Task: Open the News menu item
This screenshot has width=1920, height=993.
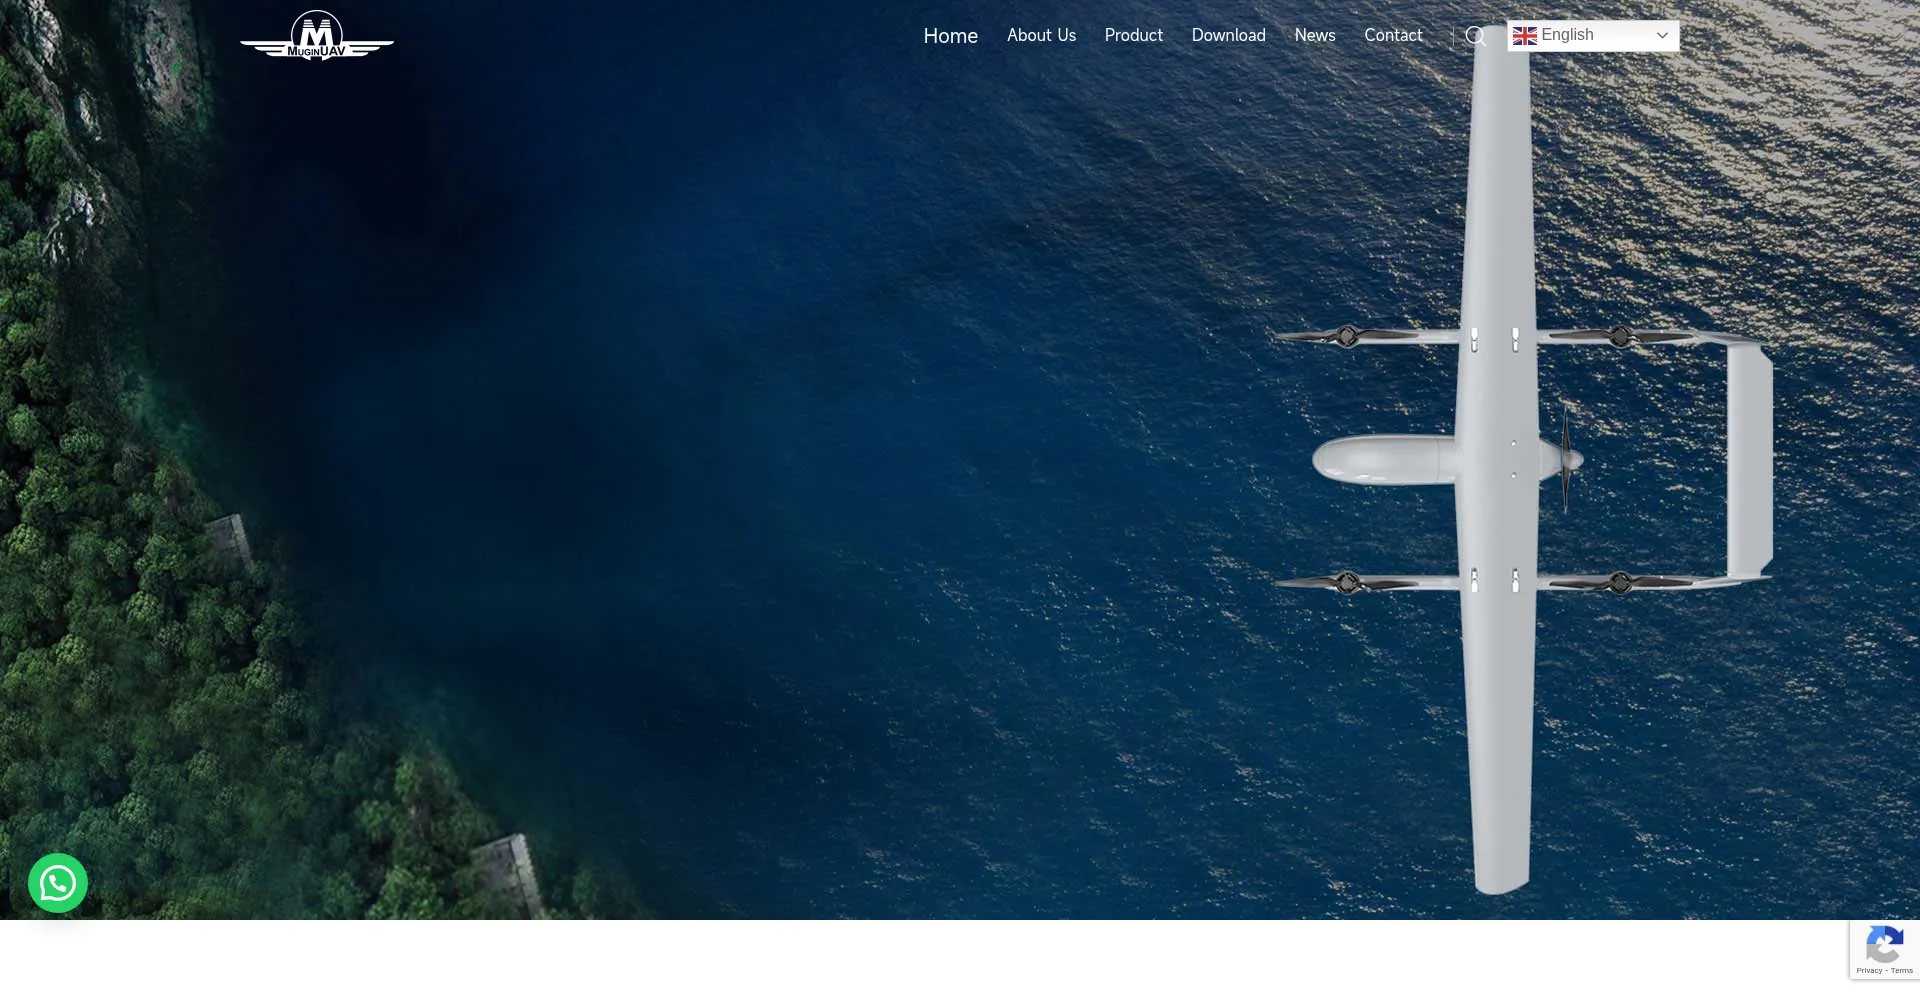Action: tap(1314, 35)
